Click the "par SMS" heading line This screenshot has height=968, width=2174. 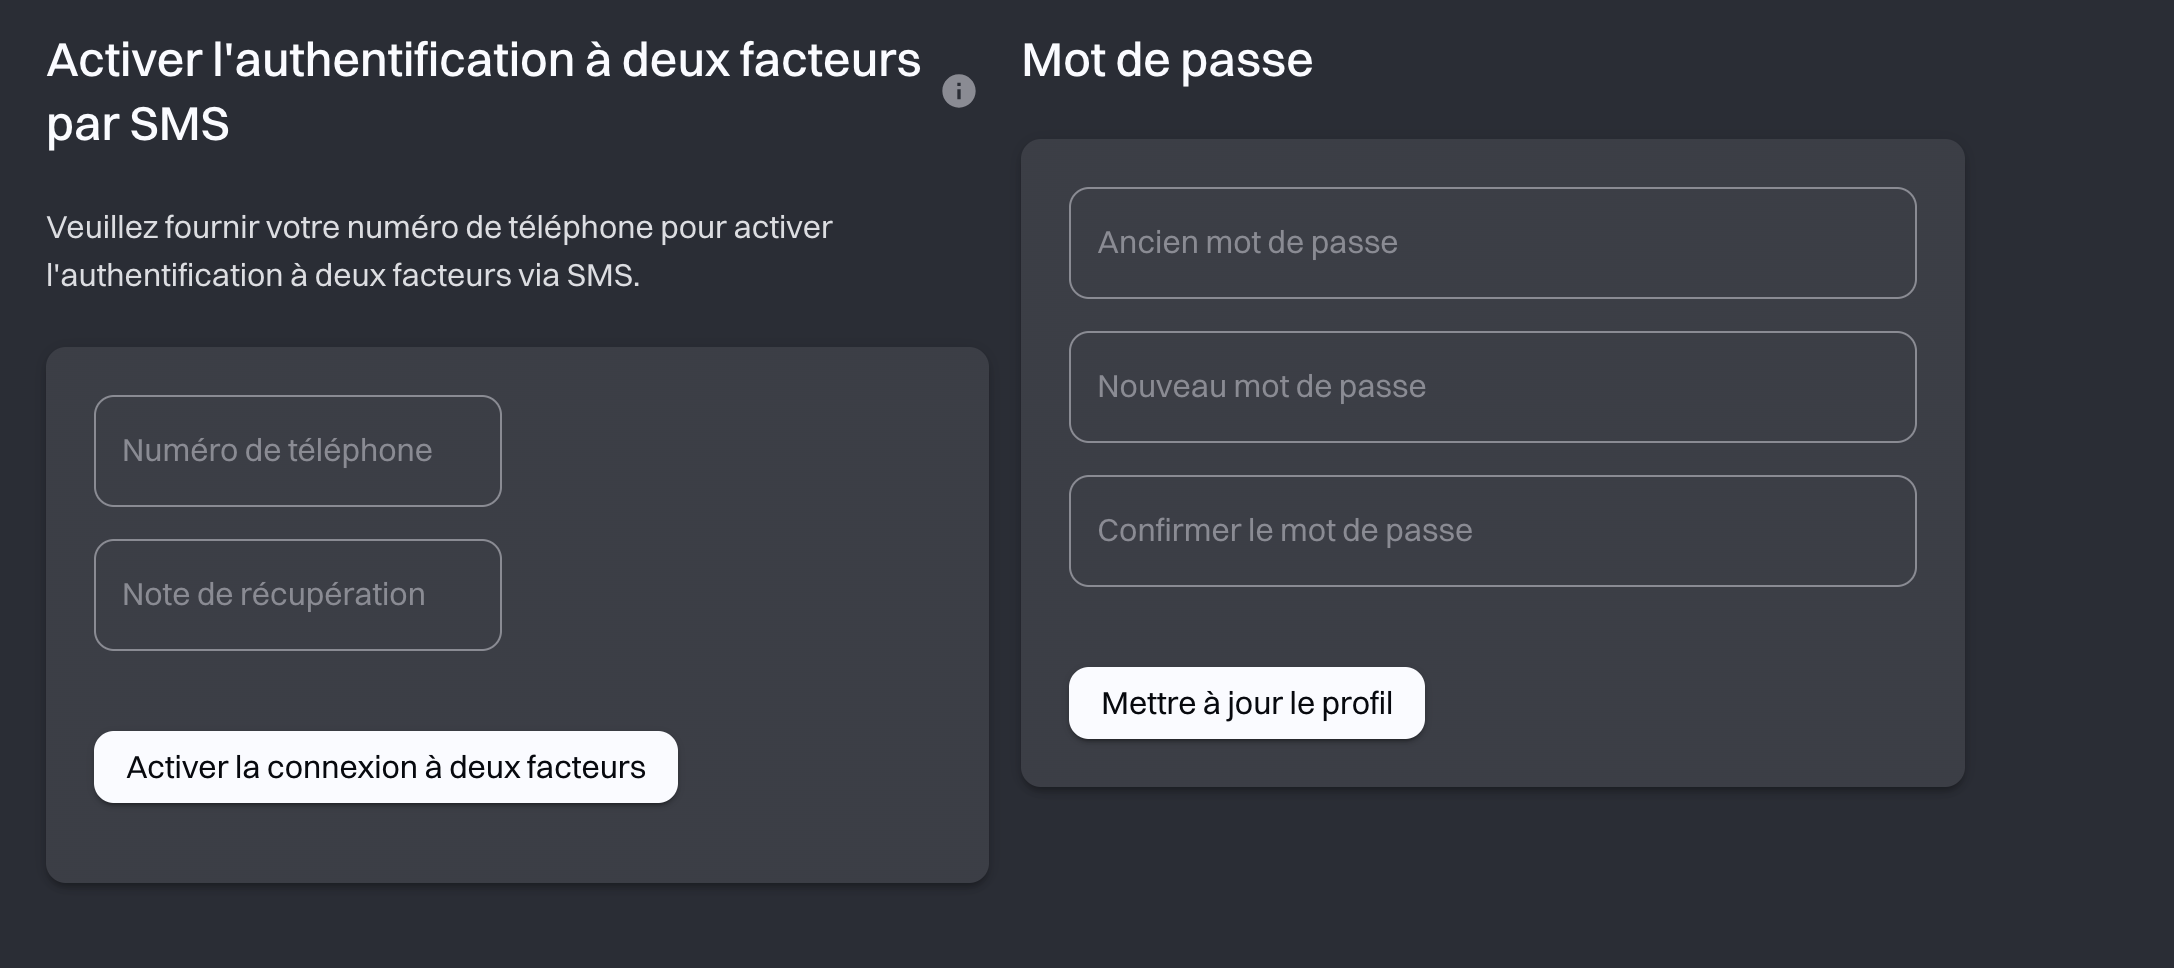[138, 125]
